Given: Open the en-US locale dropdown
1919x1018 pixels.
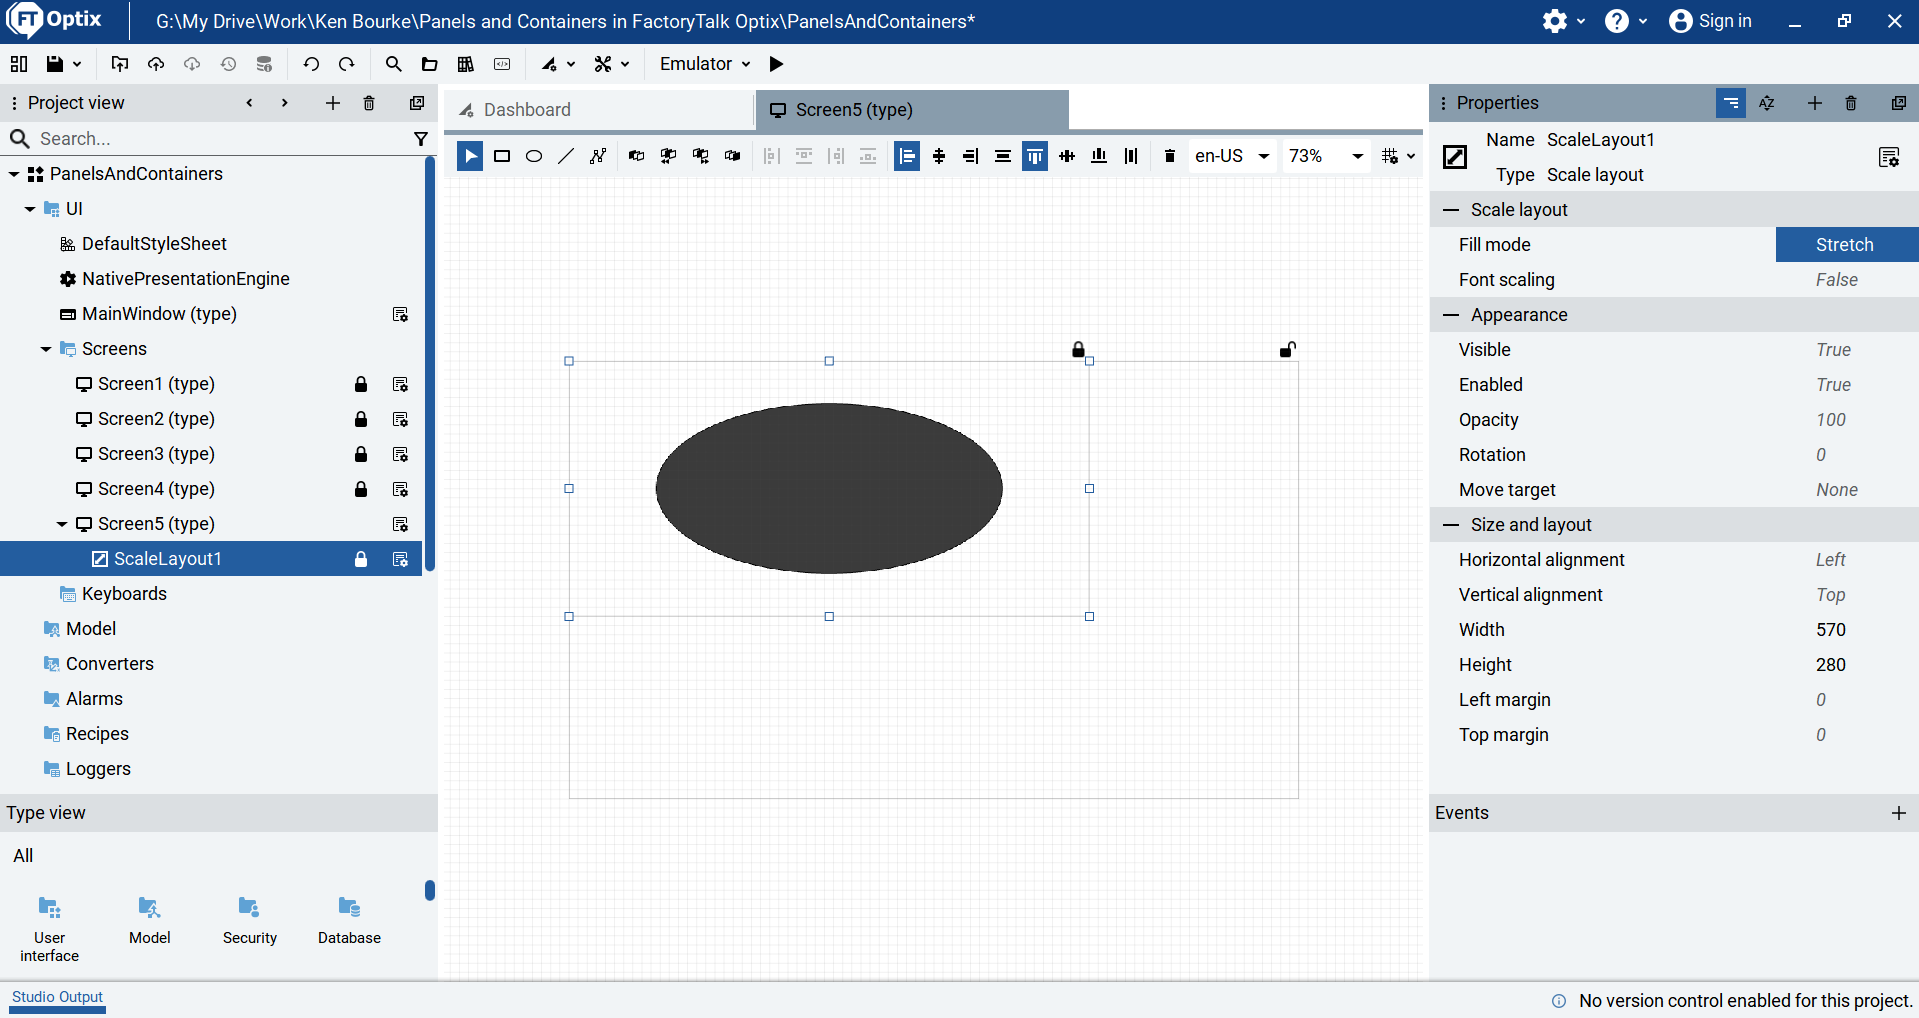Looking at the screenshot, I should click(x=1232, y=156).
